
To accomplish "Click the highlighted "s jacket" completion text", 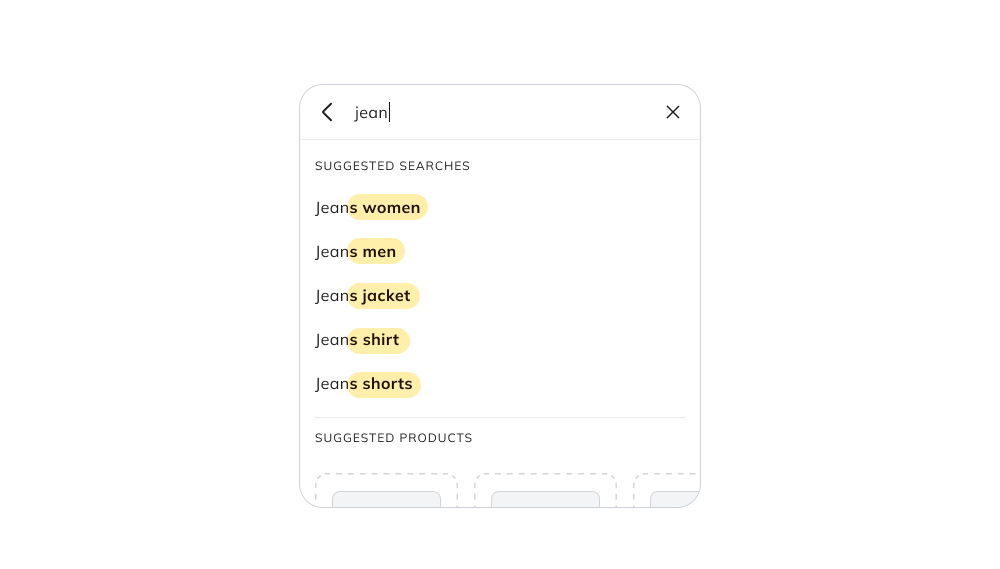I will tap(384, 296).
